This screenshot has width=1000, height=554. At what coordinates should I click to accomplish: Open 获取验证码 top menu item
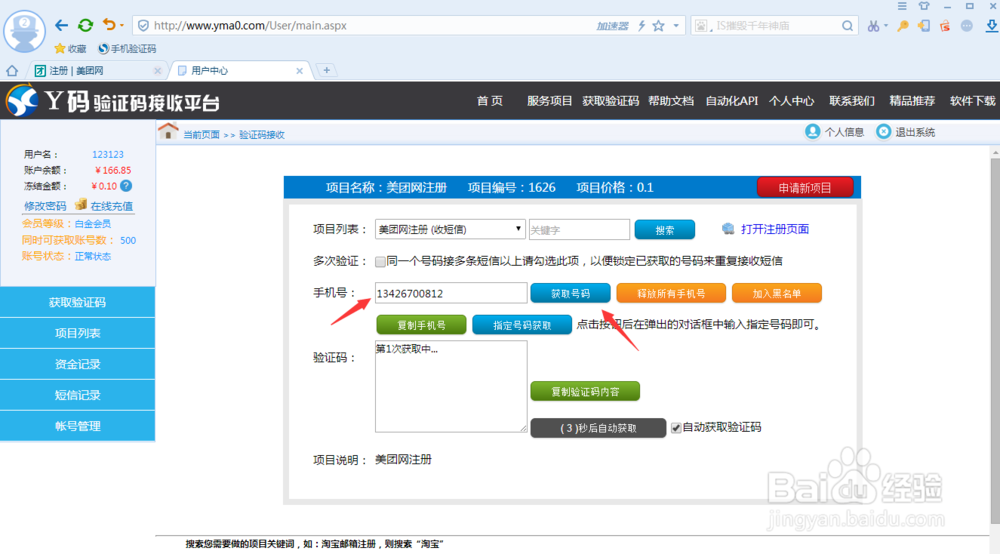(610, 101)
